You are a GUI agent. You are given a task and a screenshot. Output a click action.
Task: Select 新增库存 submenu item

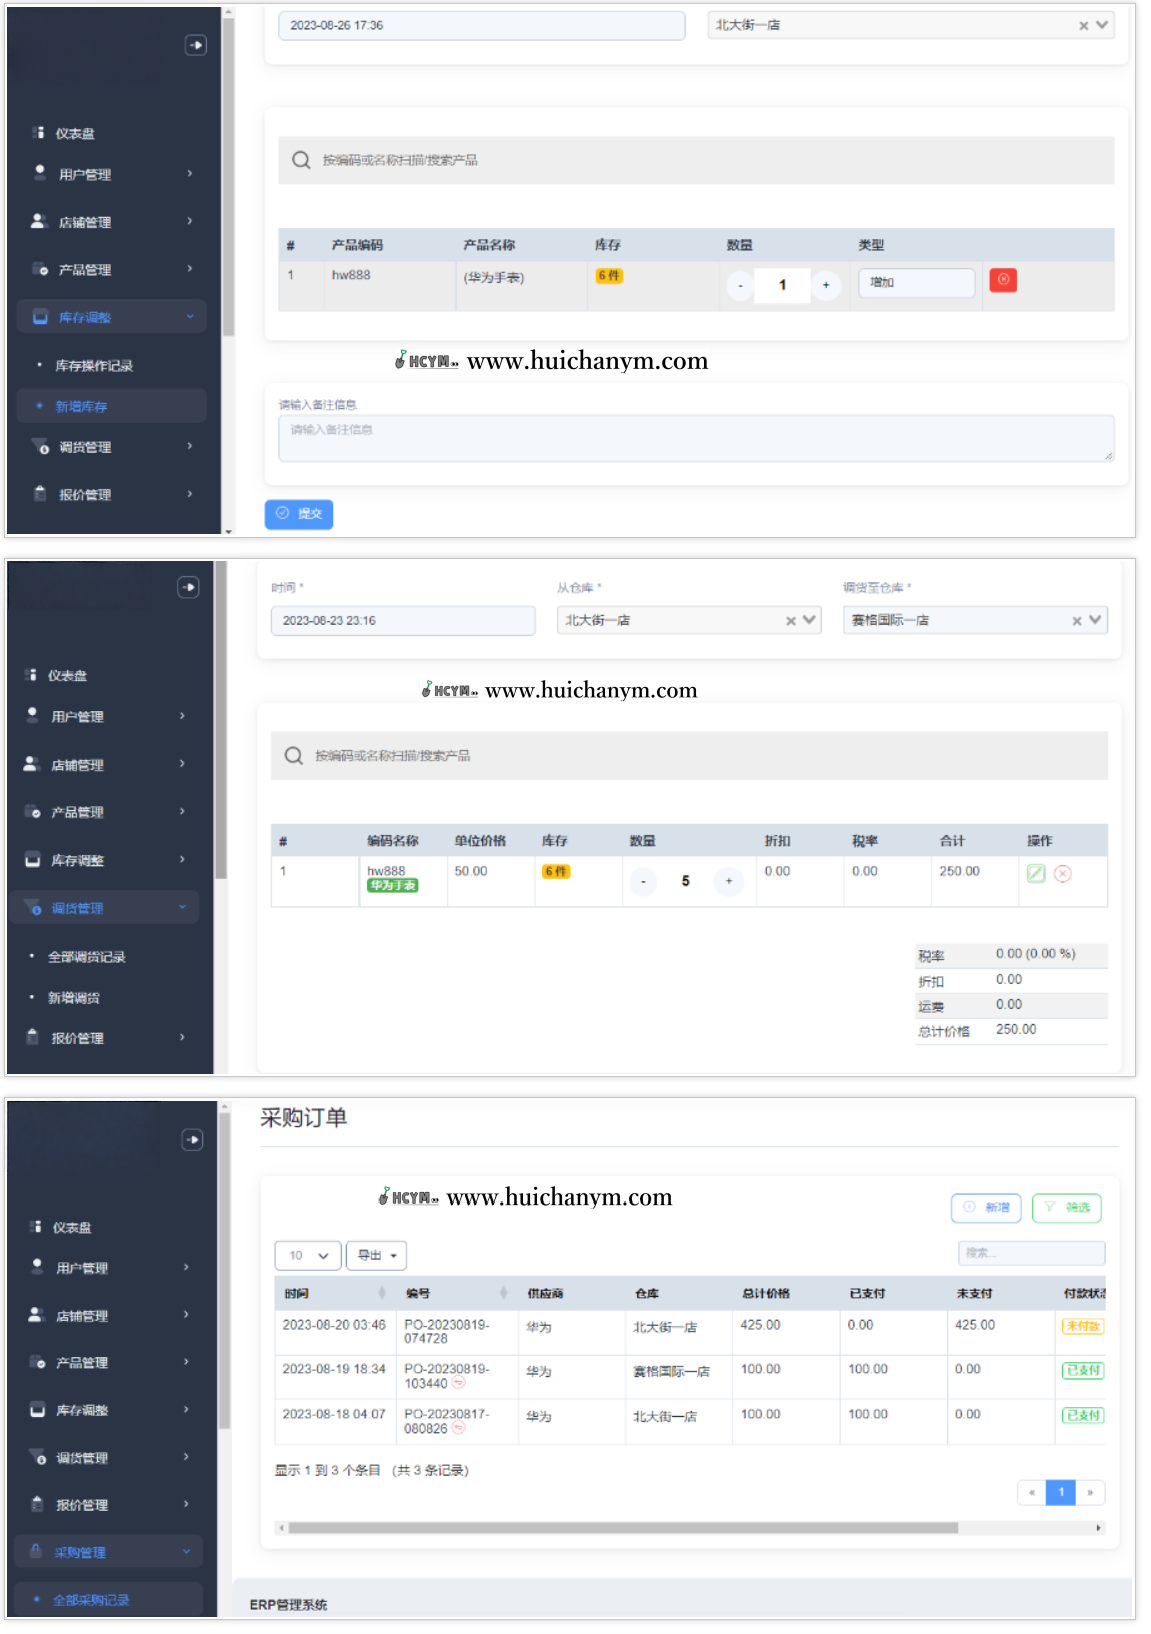[x=112, y=406]
